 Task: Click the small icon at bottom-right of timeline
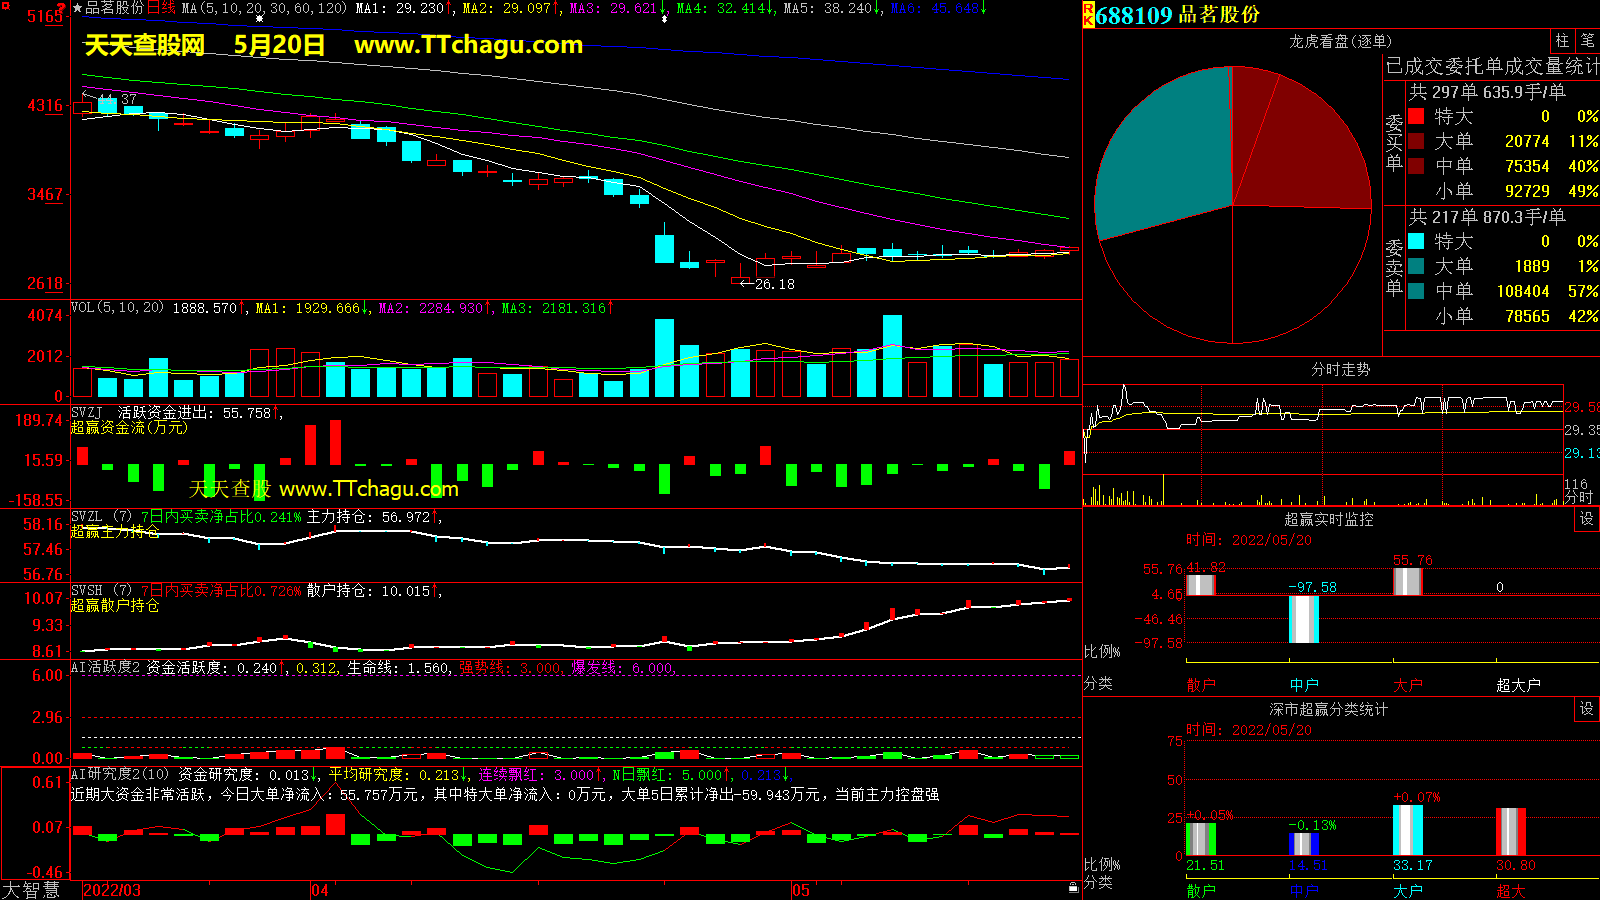(x=1073, y=888)
